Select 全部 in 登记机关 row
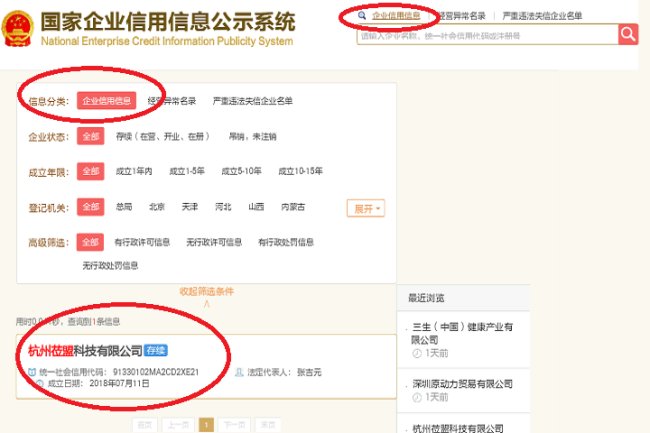 91,207
